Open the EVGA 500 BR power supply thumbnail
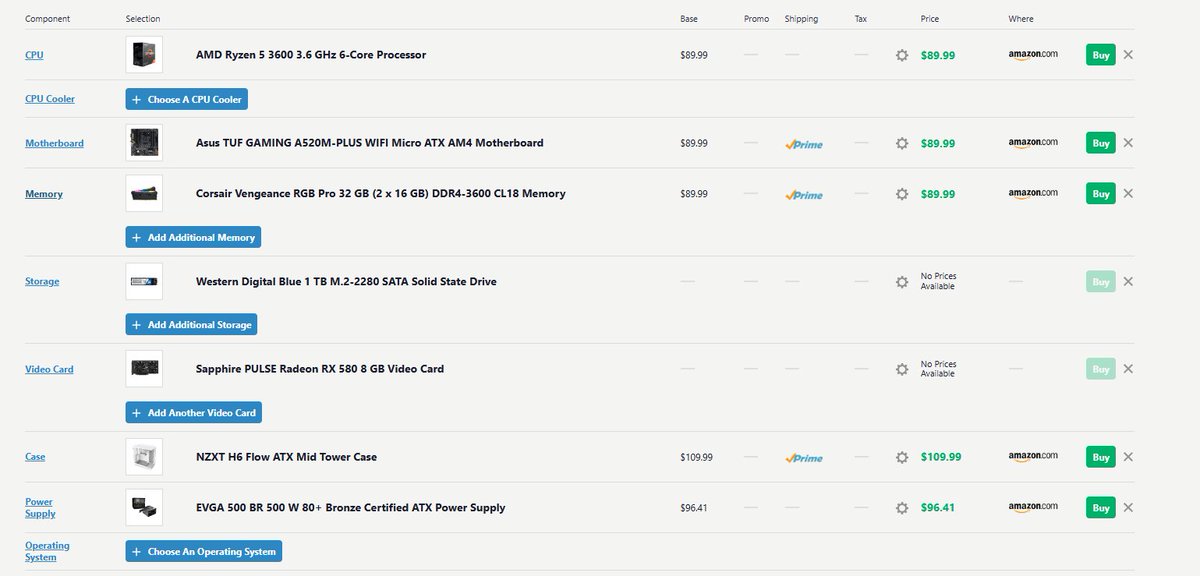This screenshot has height=576, width=1200. point(144,508)
